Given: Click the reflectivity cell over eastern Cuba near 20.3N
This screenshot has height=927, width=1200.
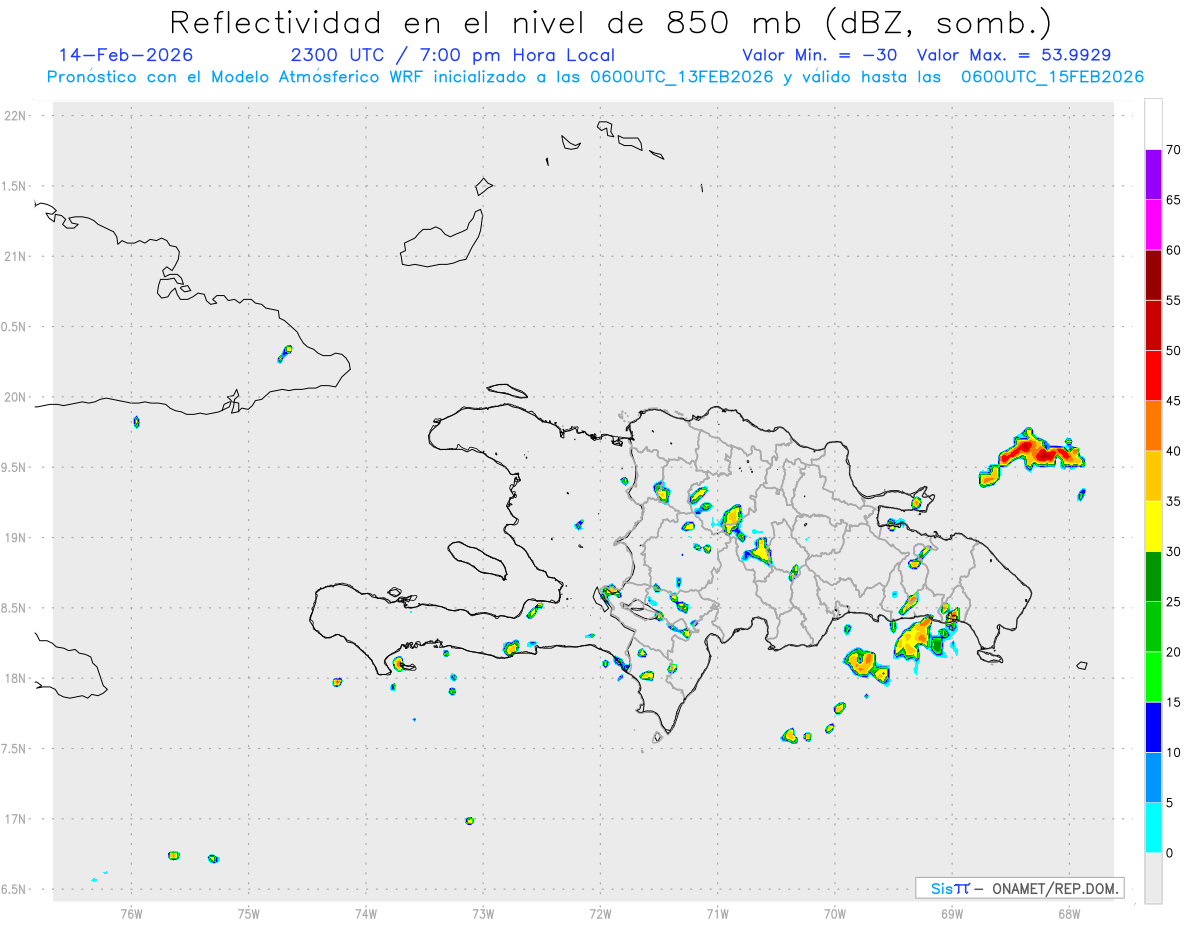Looking at the screenshot, I should (285, 353).
